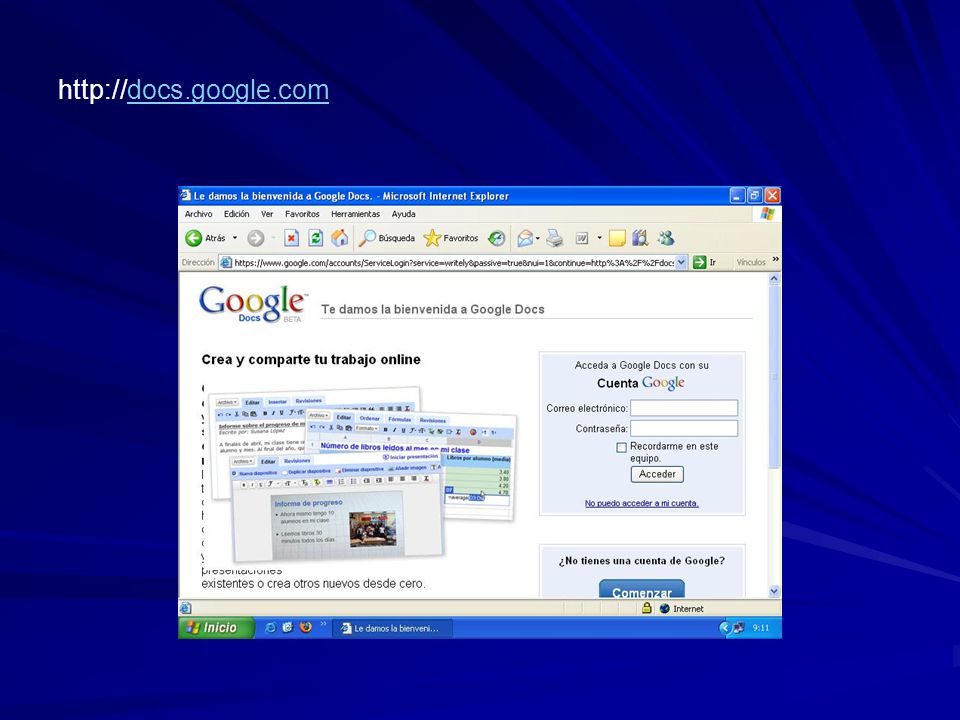The height and width of the screenshot is (720, 960).
Task: Click the page scrollbar down arrow
Action: coord(774,591)
